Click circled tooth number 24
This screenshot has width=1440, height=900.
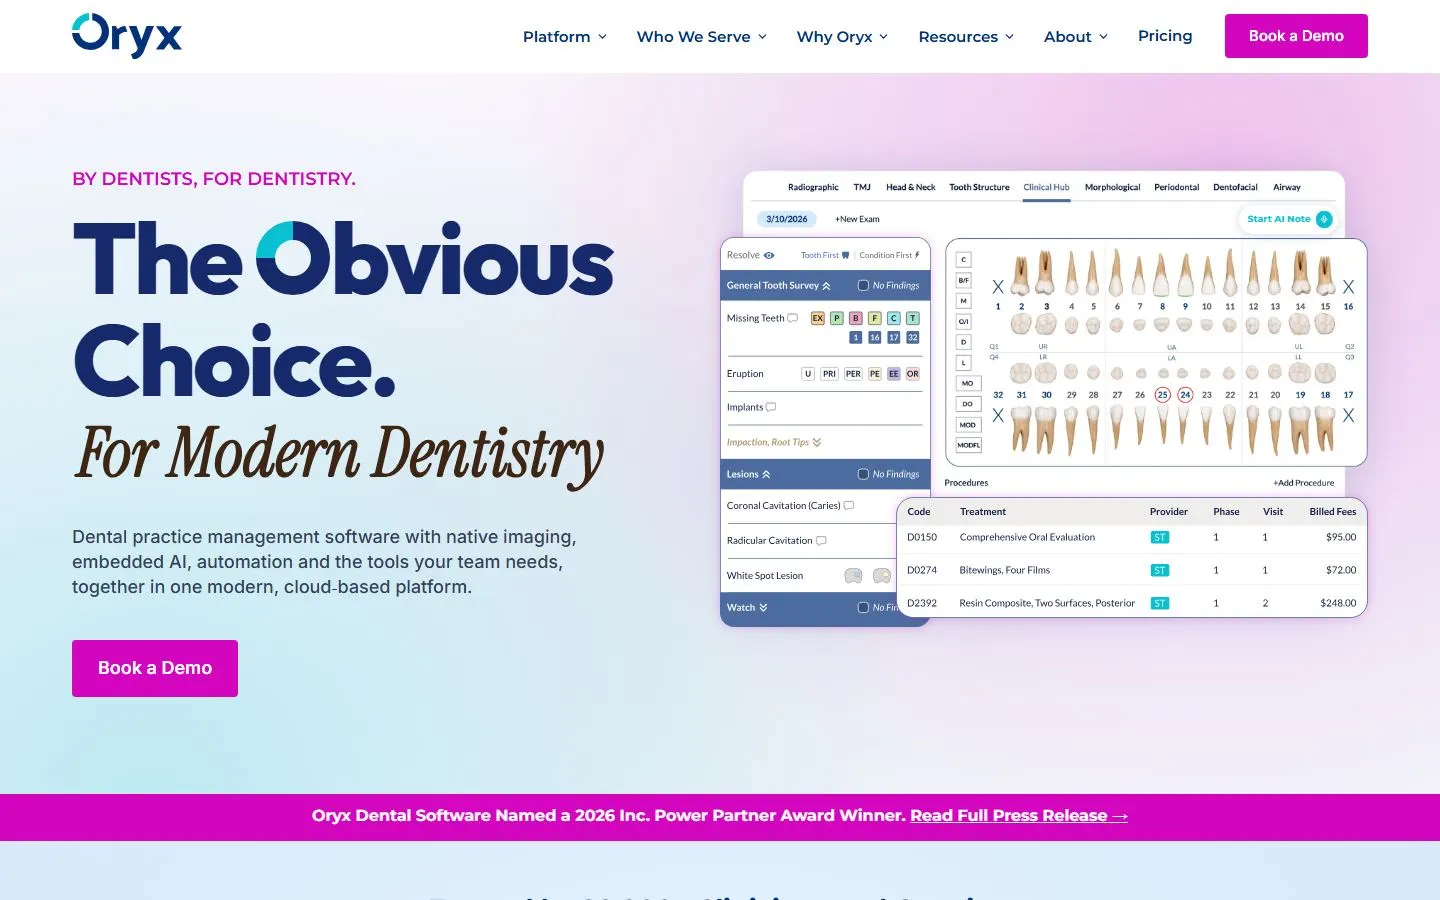point(1185,395)
